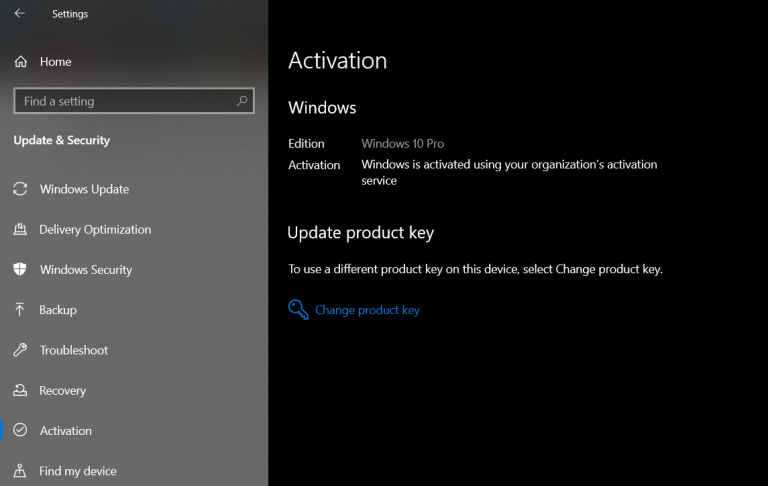Click the key icon beside Change product key

[x=298, y=310]
